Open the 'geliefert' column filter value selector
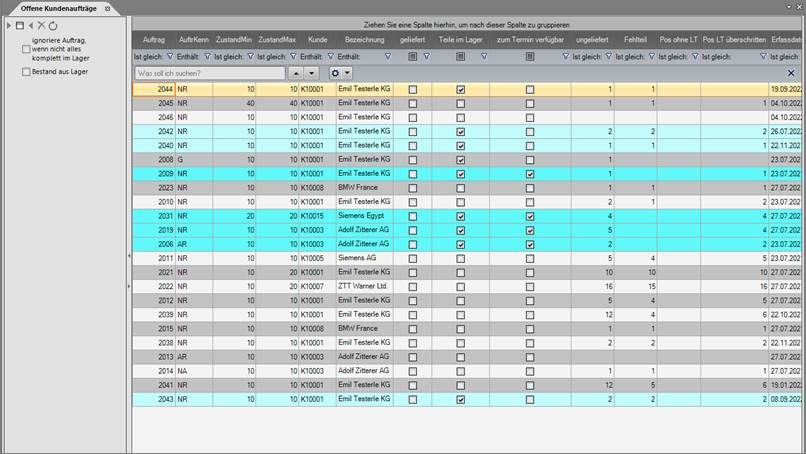Viewport: 806px width, 454px height. tap(413, 57)
